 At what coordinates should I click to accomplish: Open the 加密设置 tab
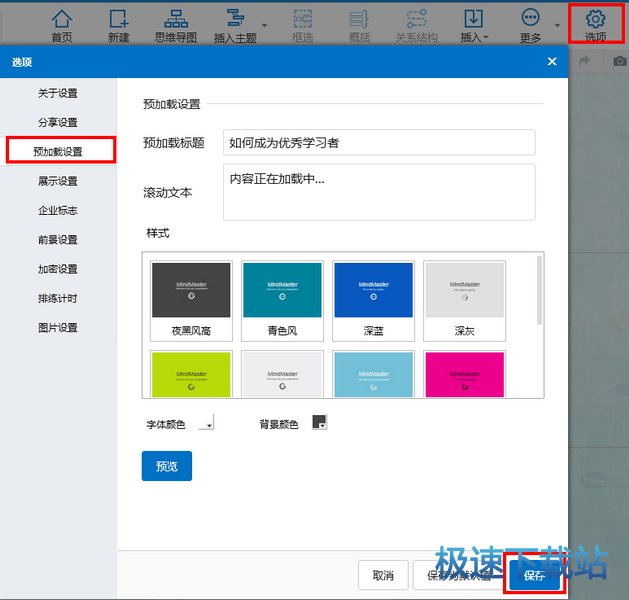58,269
